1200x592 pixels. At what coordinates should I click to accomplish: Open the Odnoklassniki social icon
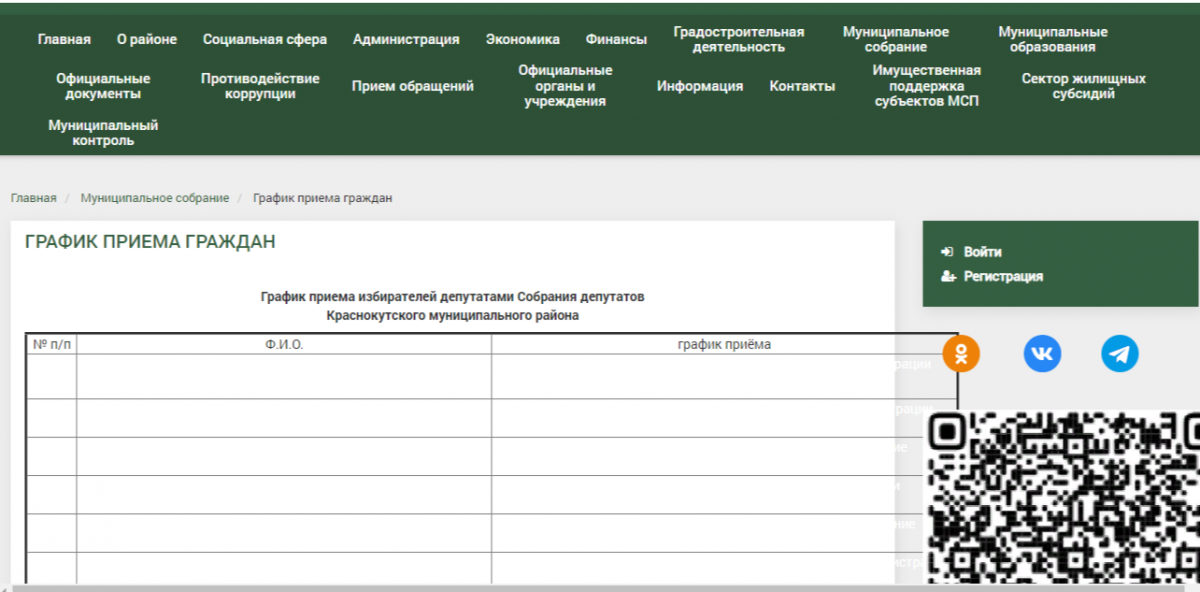(x=961, y=354)
